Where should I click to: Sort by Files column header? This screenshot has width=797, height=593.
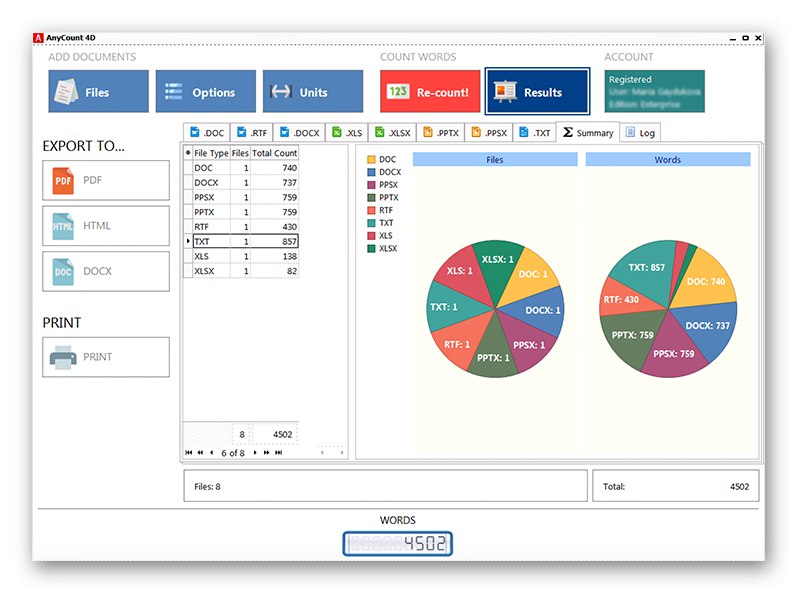click(240, 153)
